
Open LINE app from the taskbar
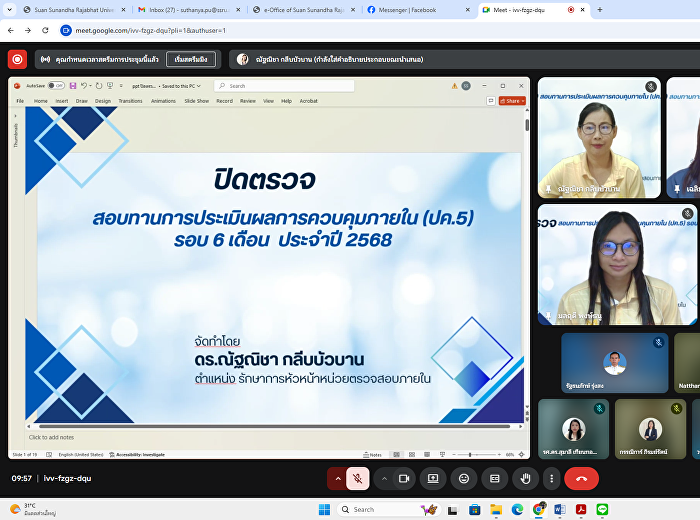click(x=602, y=509)
